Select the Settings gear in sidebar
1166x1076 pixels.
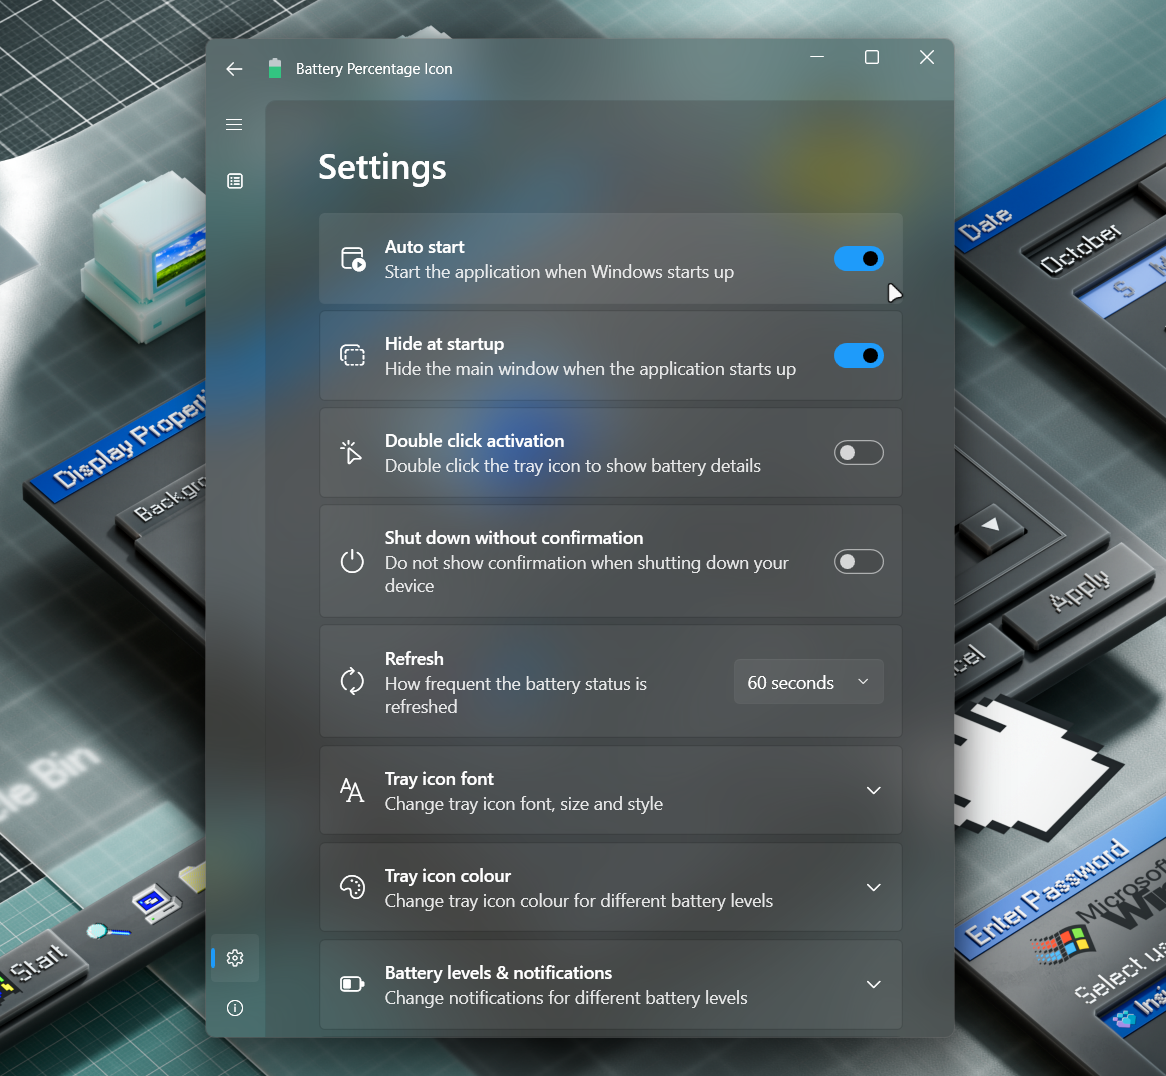pyautogui.click(x=235, y=958)
